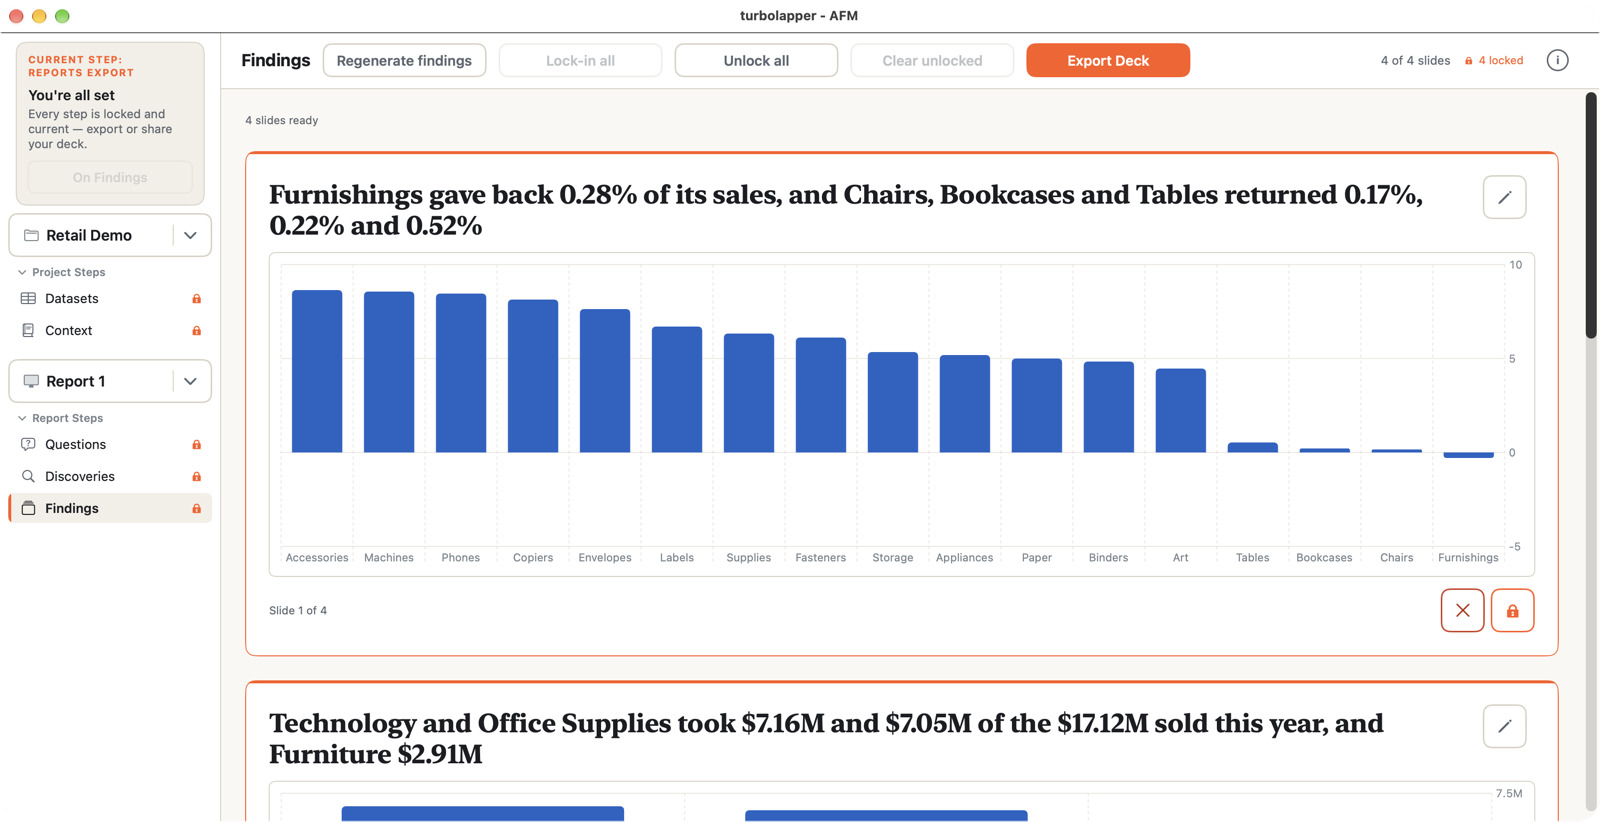Click the Questions speech bubble icon
Screen dimensions: 1600x822
[28, 444]
